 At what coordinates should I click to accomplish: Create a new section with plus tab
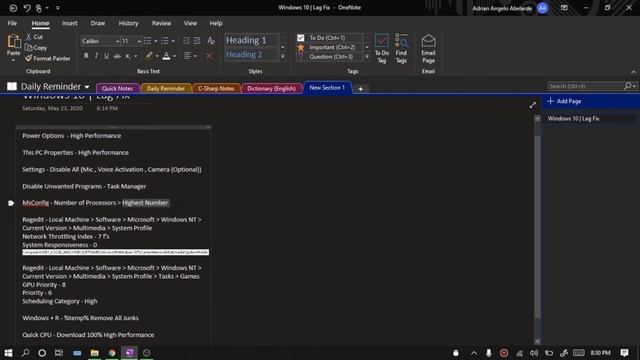[360, 89]
